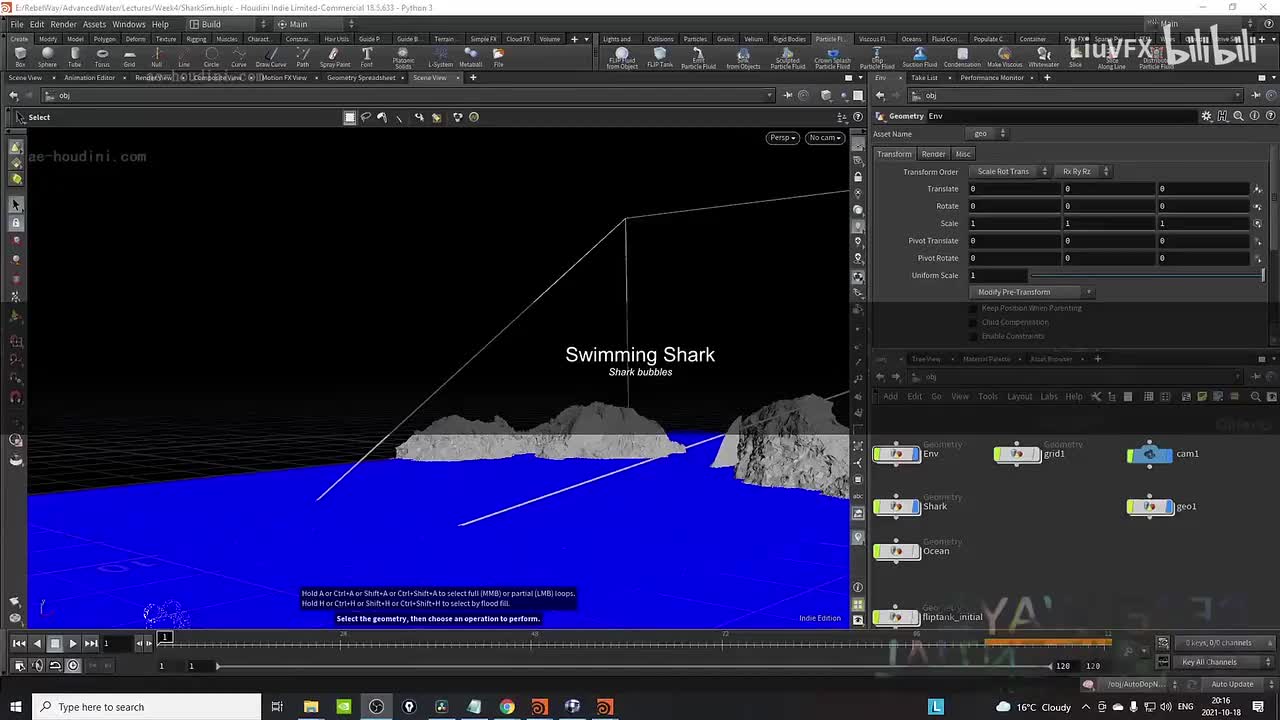Click the Spray Paint shelf tool

[x=335, y=57]
